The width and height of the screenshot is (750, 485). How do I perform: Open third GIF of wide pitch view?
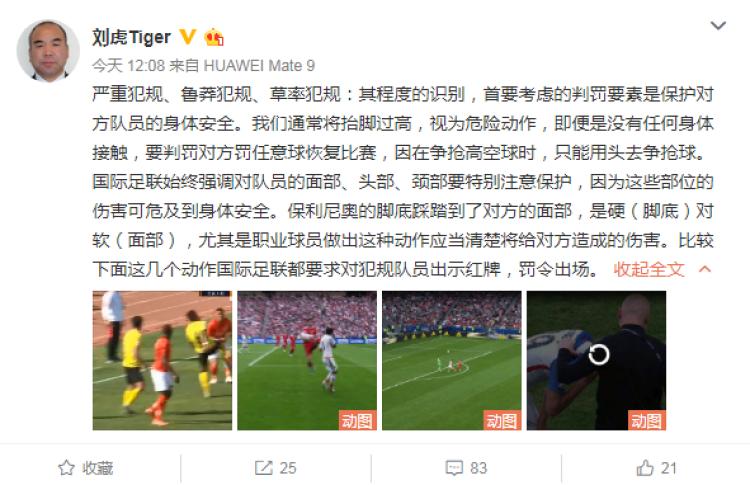[452, 360]
